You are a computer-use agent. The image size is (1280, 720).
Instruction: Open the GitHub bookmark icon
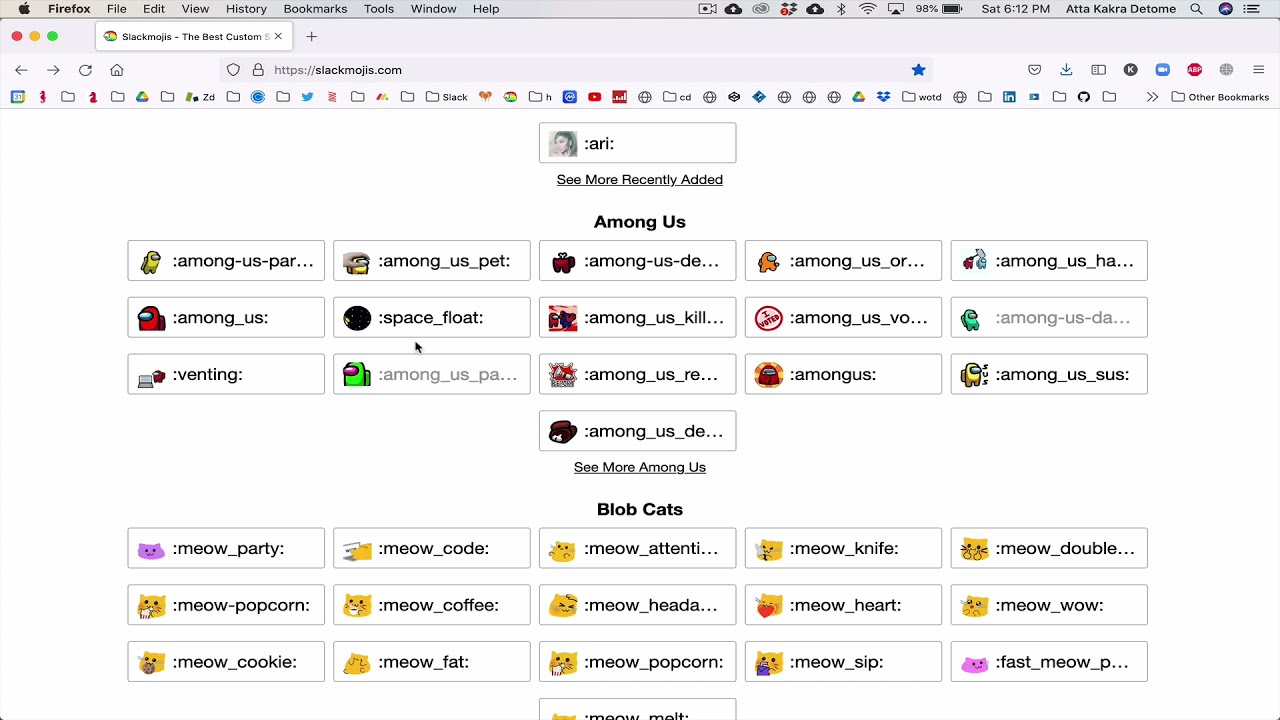1084,97
